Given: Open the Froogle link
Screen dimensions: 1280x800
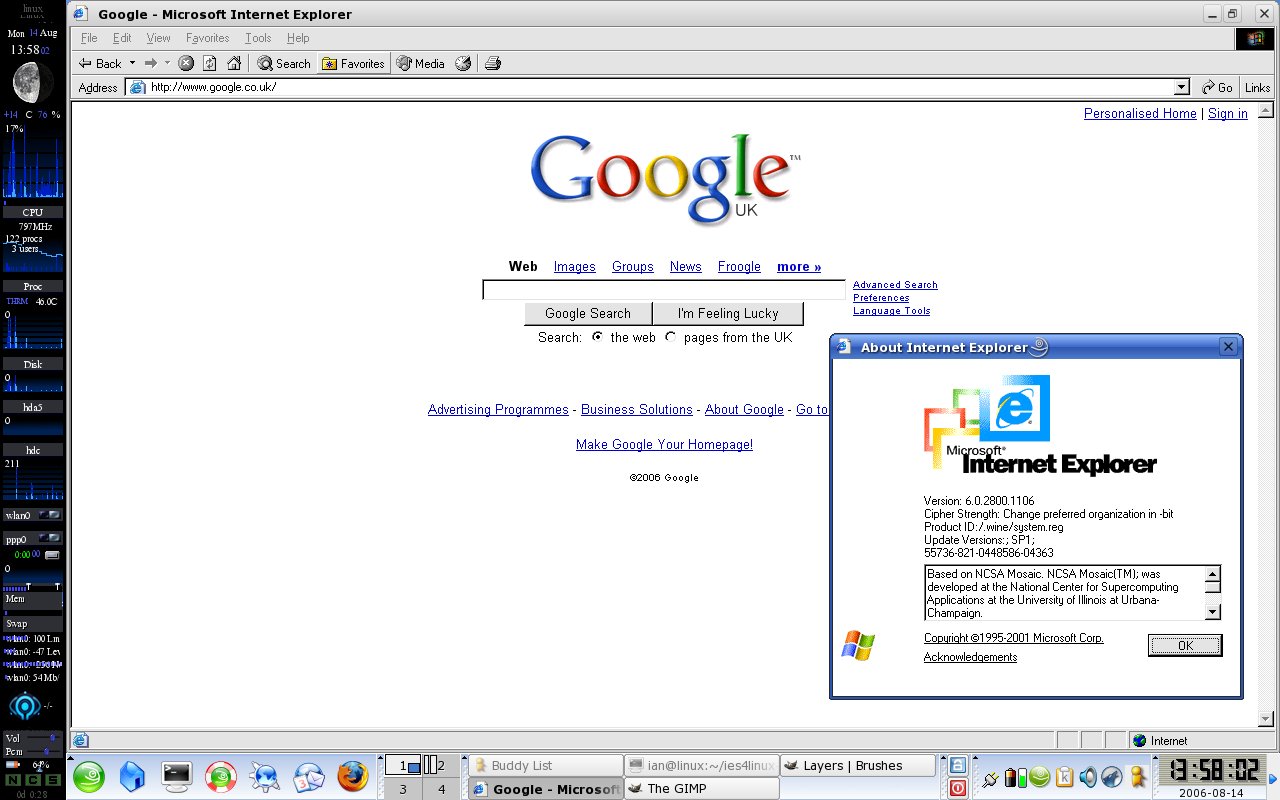Looking at the screenshot, I should click(739, 267).
